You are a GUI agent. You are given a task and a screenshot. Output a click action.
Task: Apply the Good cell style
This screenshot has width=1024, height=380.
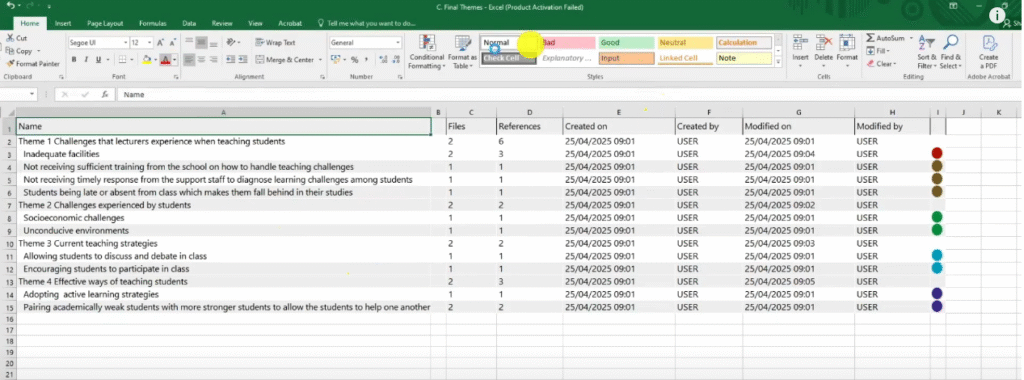coord(626,42)
